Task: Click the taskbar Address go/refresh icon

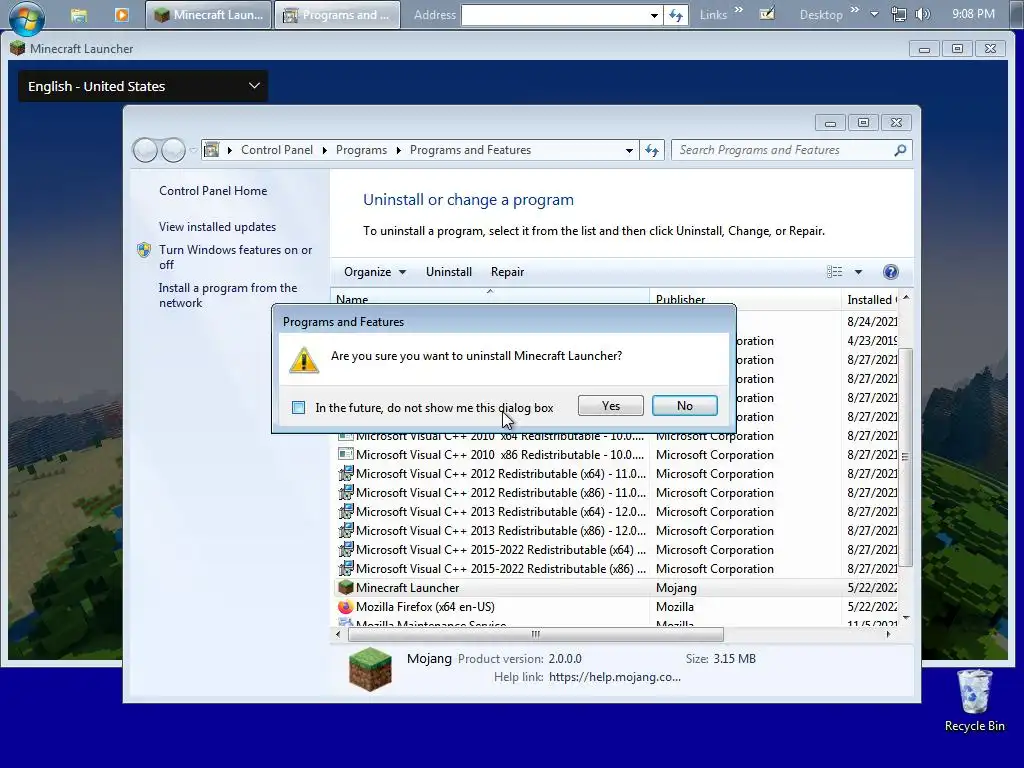Action: (676, 15)
